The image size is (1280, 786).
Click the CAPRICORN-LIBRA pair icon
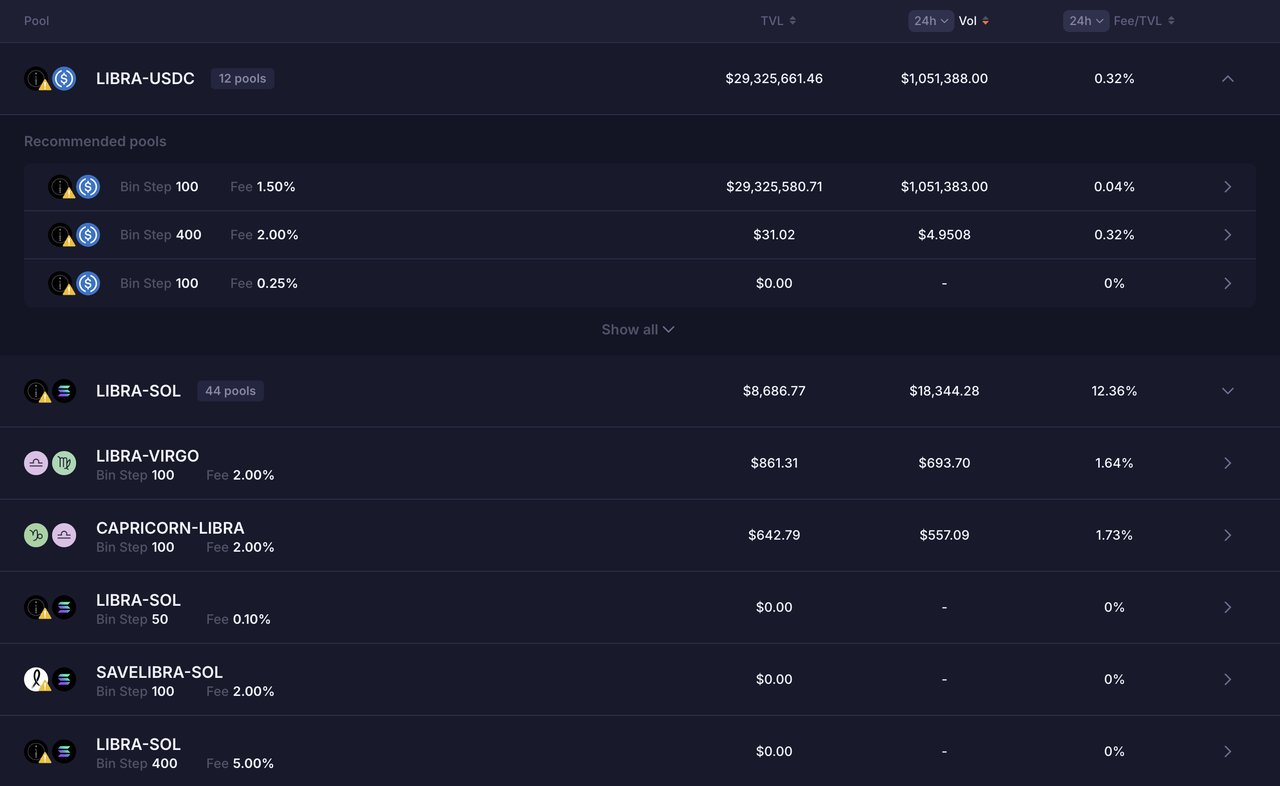click(x=50, y=535)
